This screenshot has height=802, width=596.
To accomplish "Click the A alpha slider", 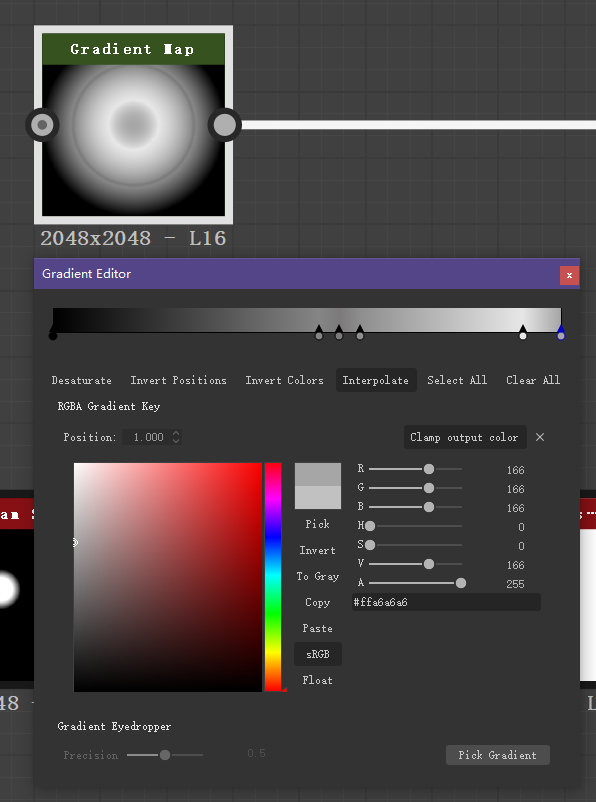I will click(x=417, y=583).
